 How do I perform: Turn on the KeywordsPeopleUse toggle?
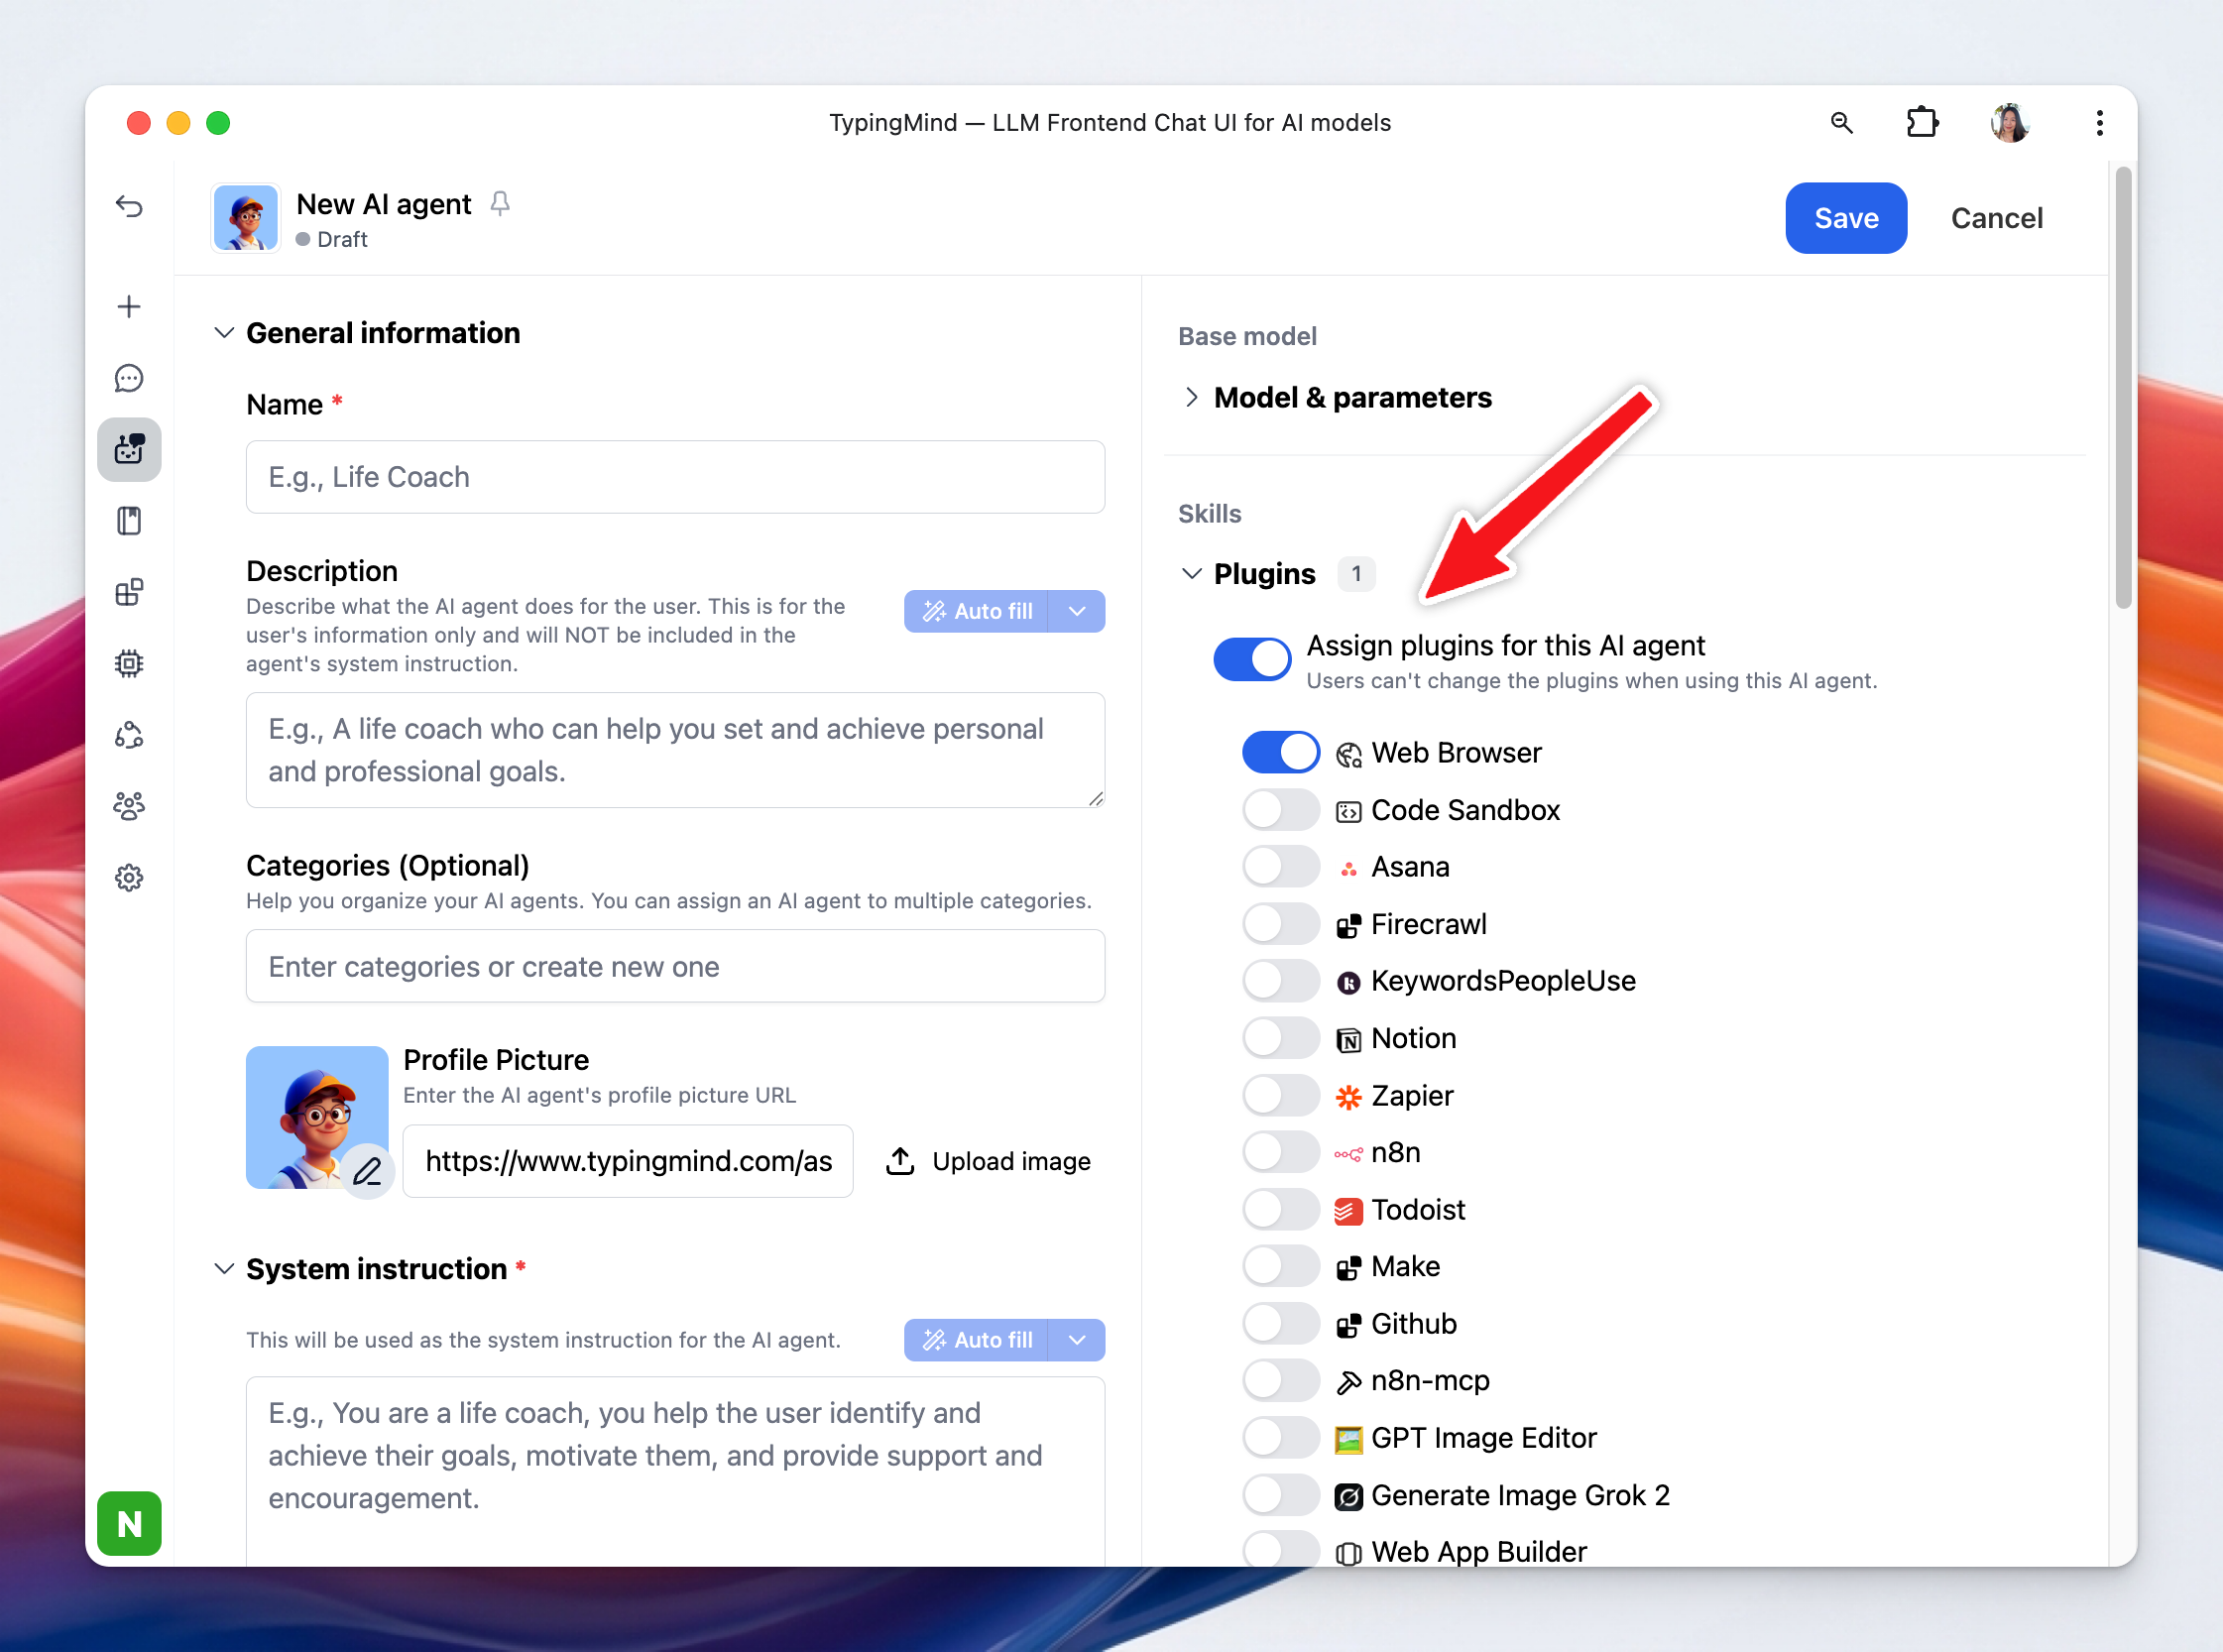pos(1281,981)
